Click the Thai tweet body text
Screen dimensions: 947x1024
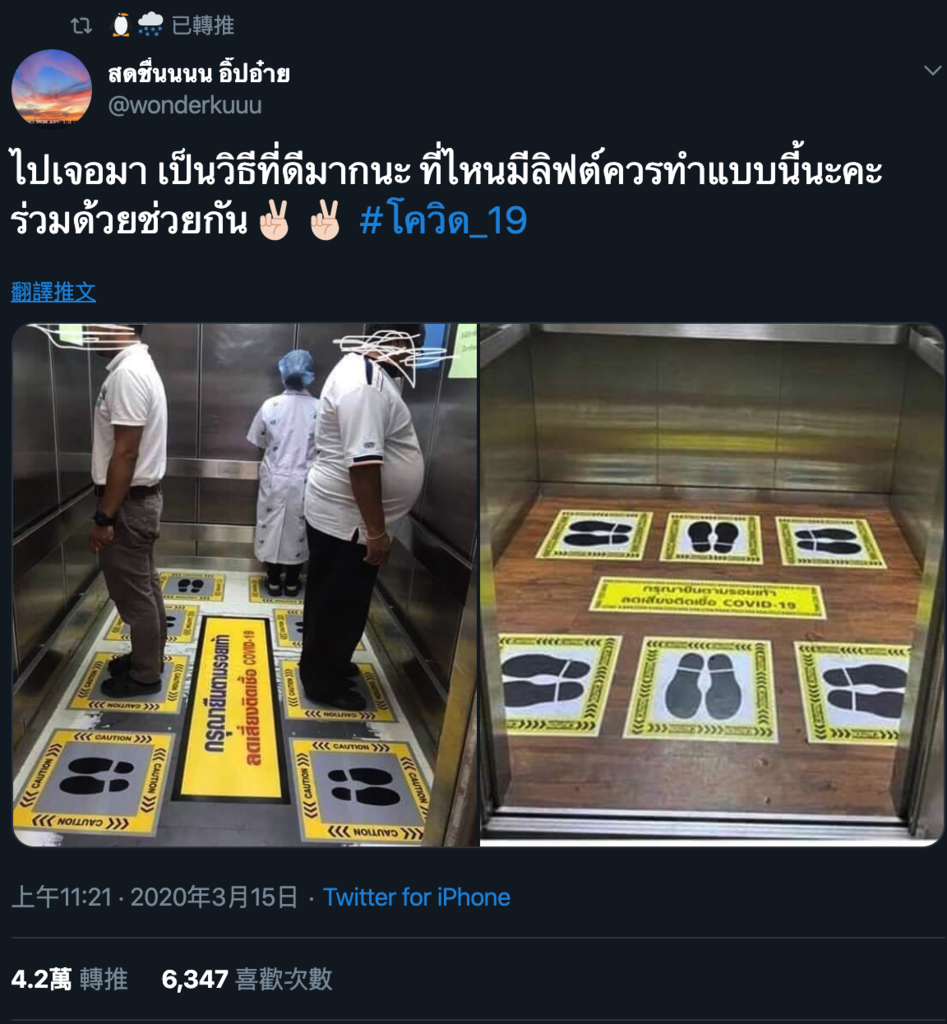pyautogui.click(x=447, y=195)
